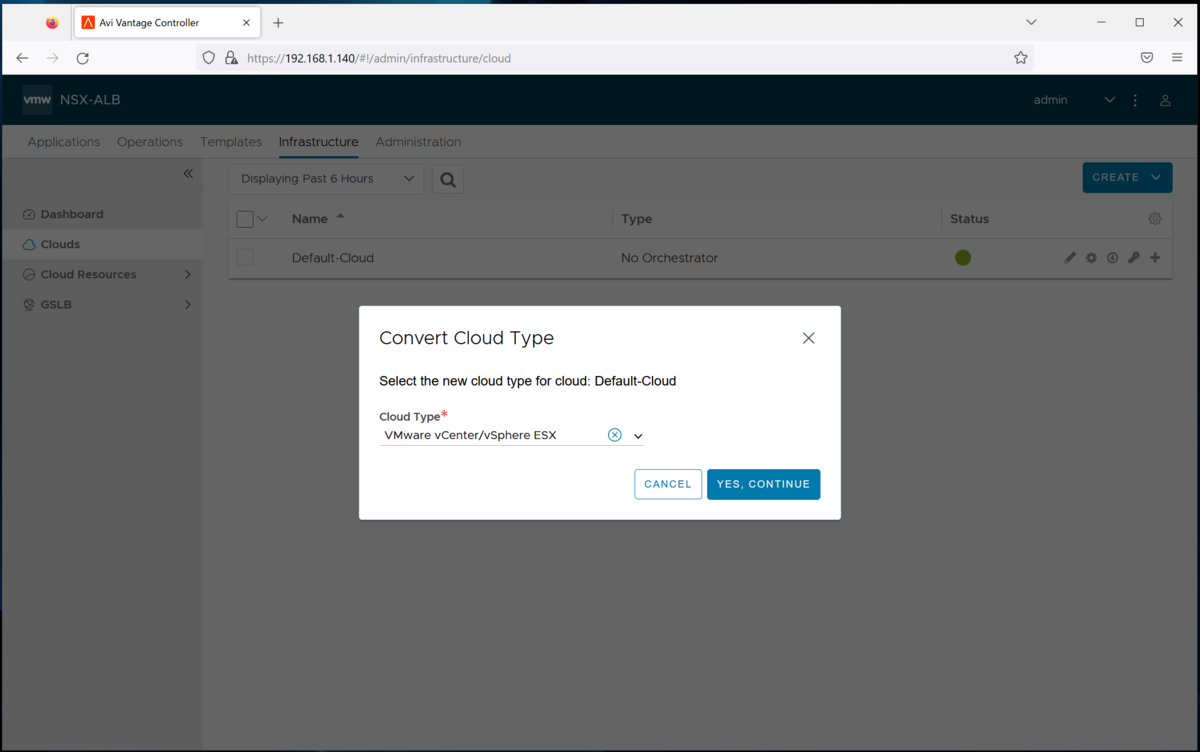Expand the GSLB chevron
Image resolution: width=1200 pixels, height=752 pixels.
coord(188,304)
